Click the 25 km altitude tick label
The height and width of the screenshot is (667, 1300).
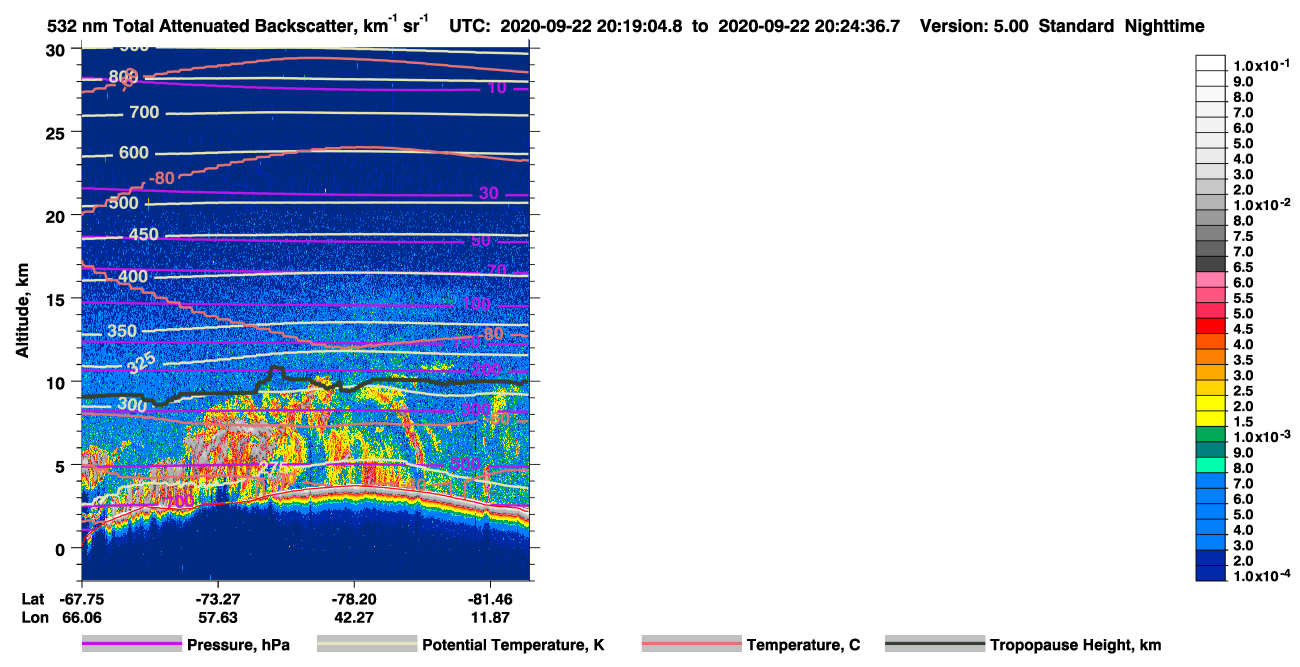point(55,133)
